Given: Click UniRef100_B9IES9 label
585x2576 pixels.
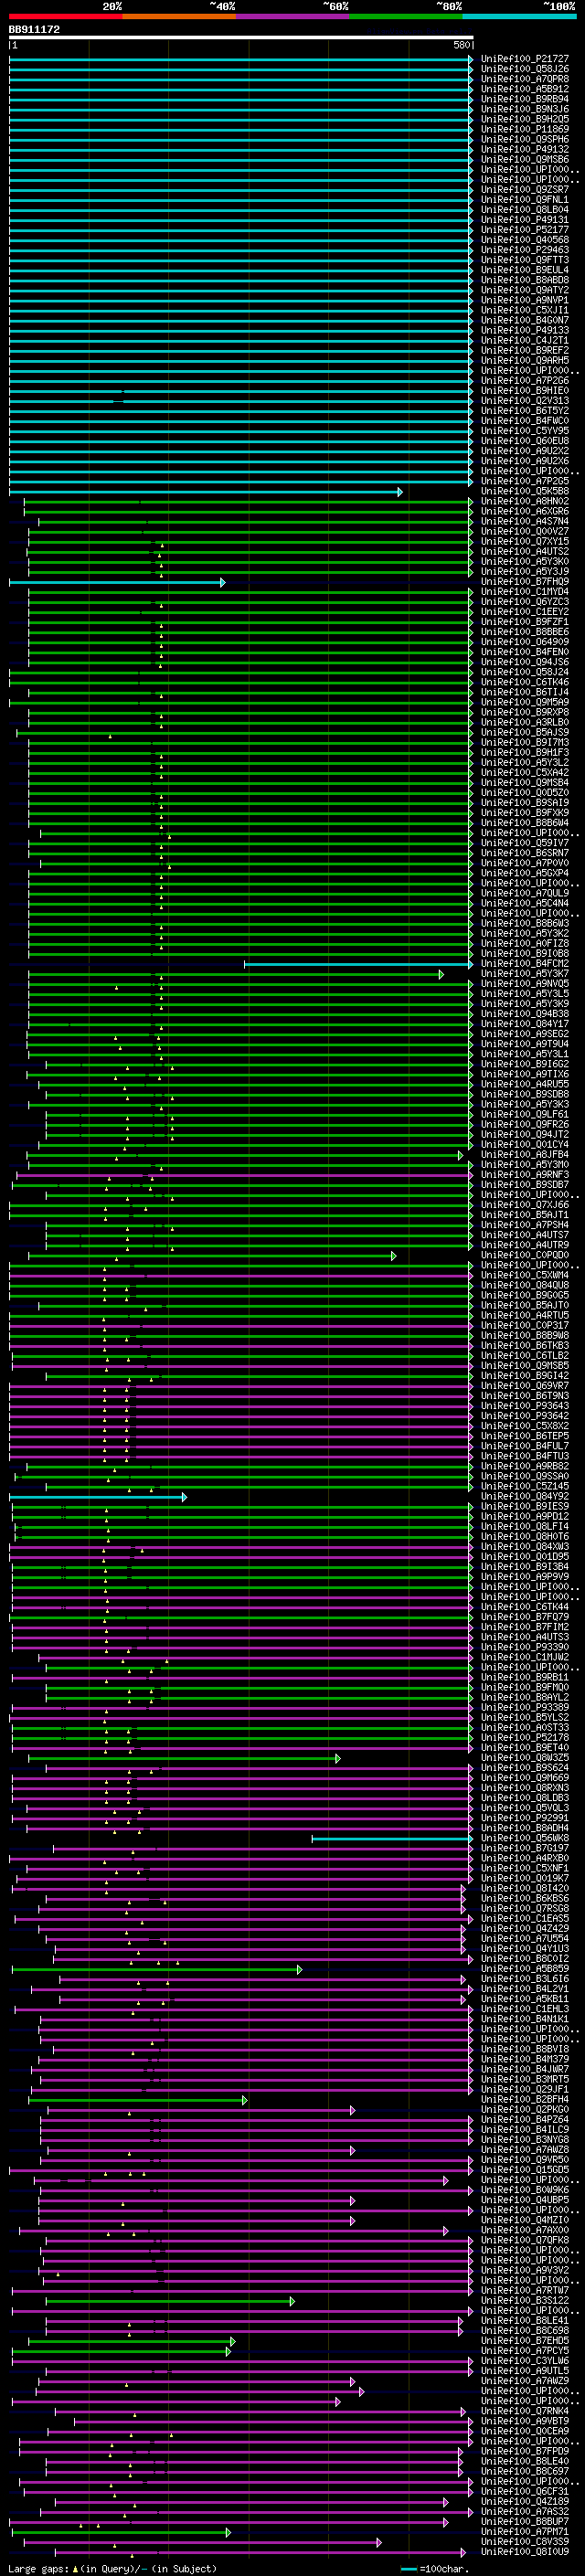Looking at the screenshot, I should click(x=524, y=1506).
